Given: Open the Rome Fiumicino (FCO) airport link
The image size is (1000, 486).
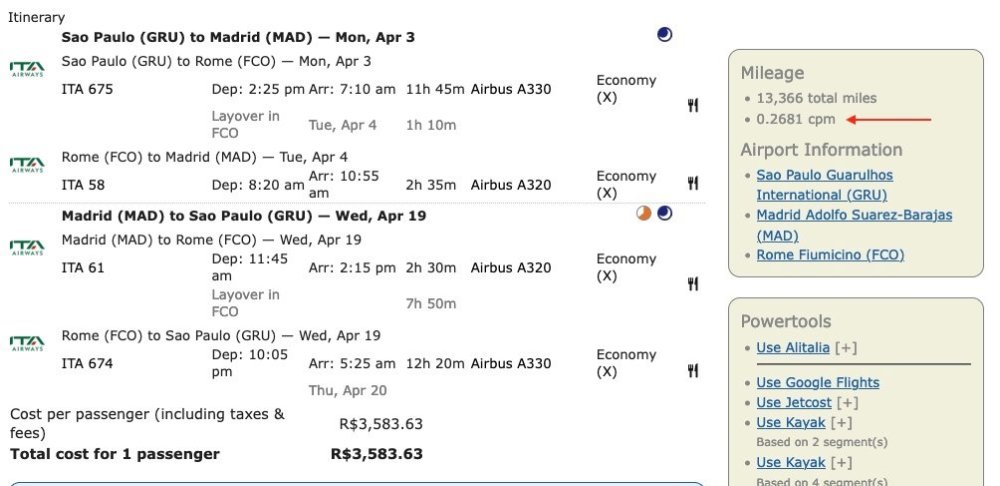Looking at the screenshot, I should tap(830, 255).
